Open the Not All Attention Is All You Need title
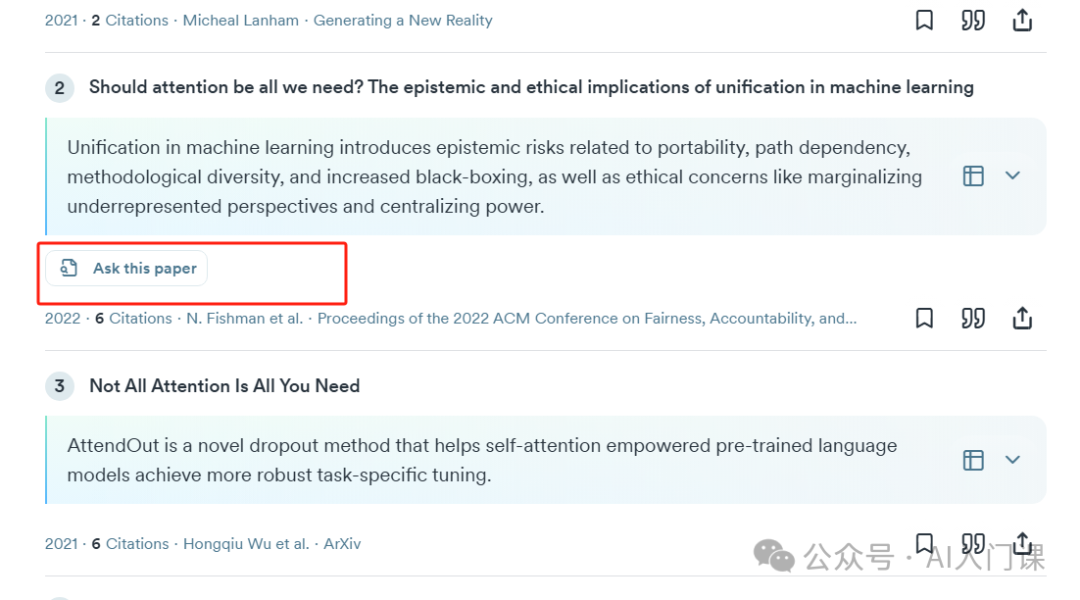This screenshot has height=600, width=1080. [x=225, y=386]
